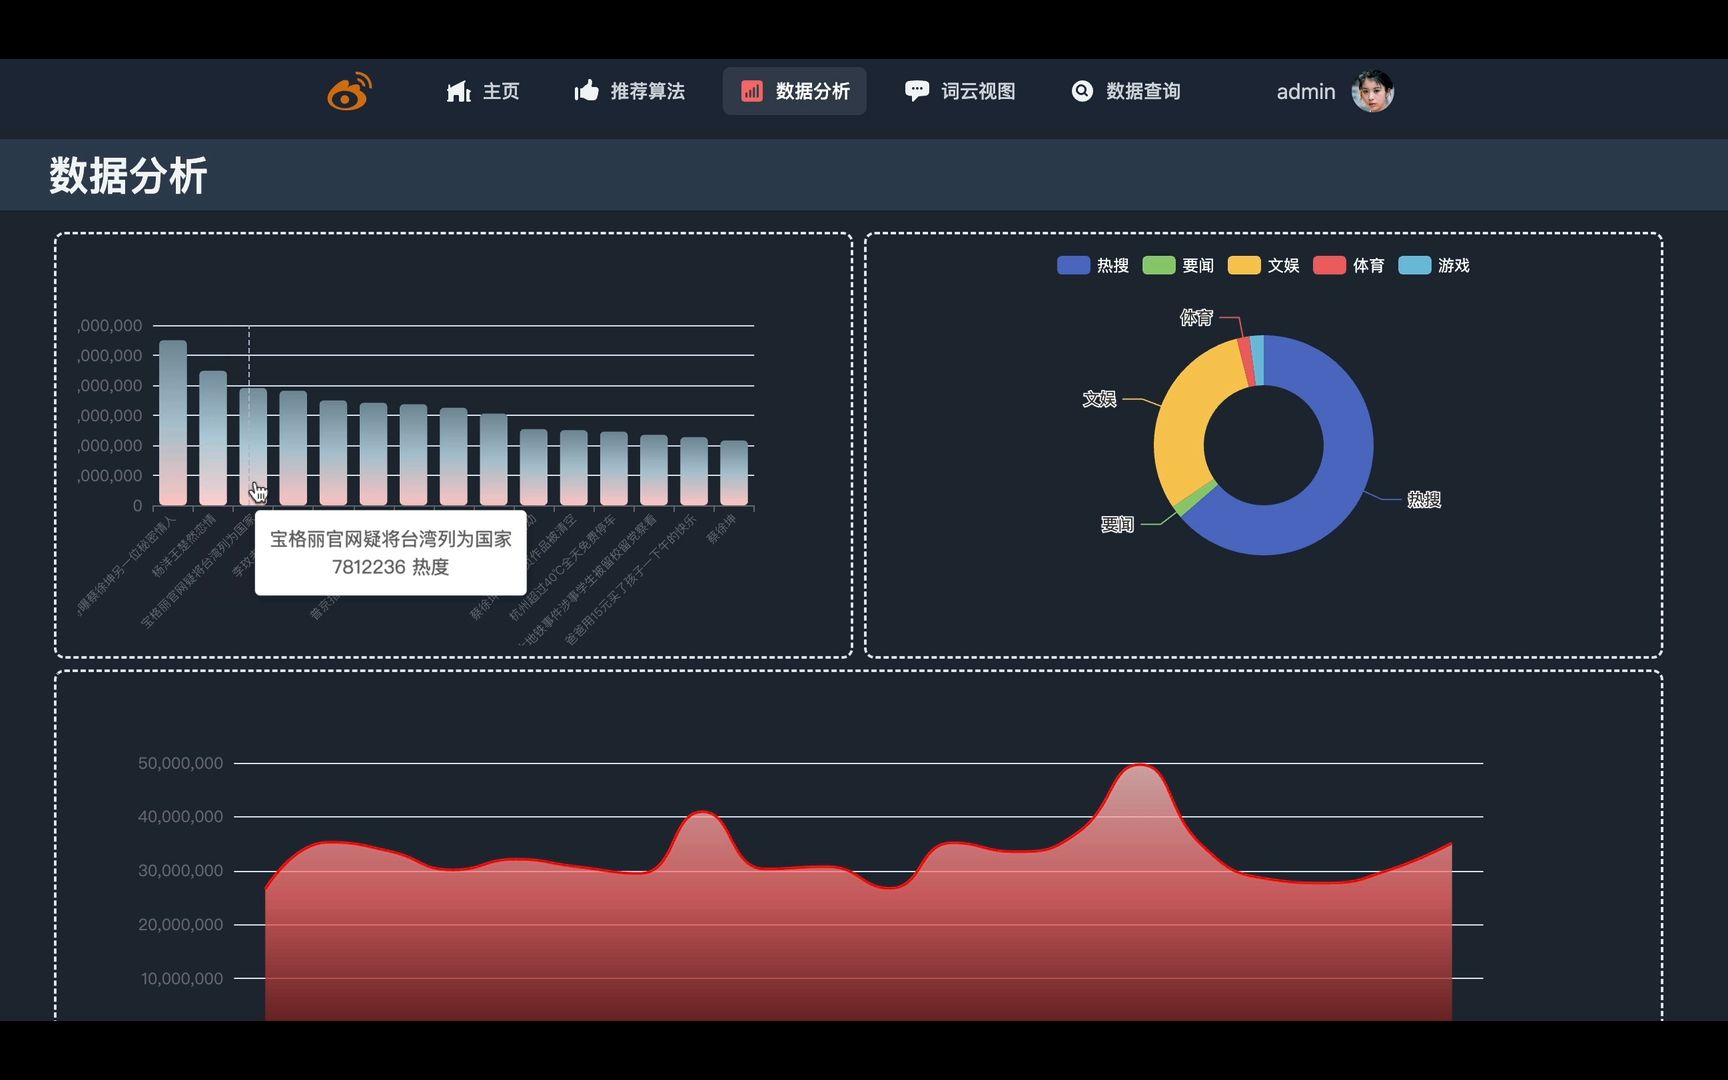Open the 数据查询 page
The height and width of the screenshot is (1080, 1728).
point(1126,91)
